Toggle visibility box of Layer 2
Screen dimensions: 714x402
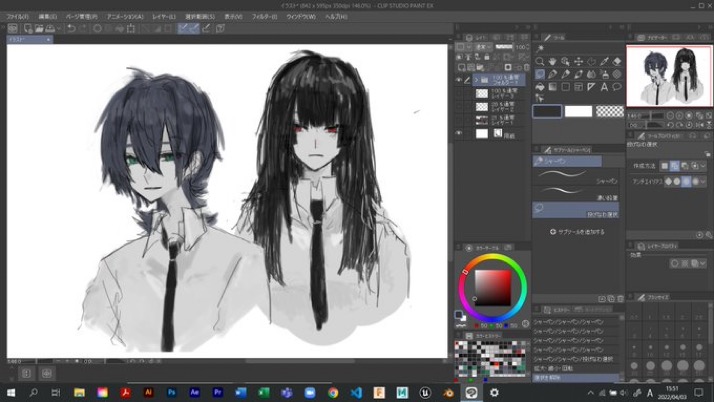(459, 107)
